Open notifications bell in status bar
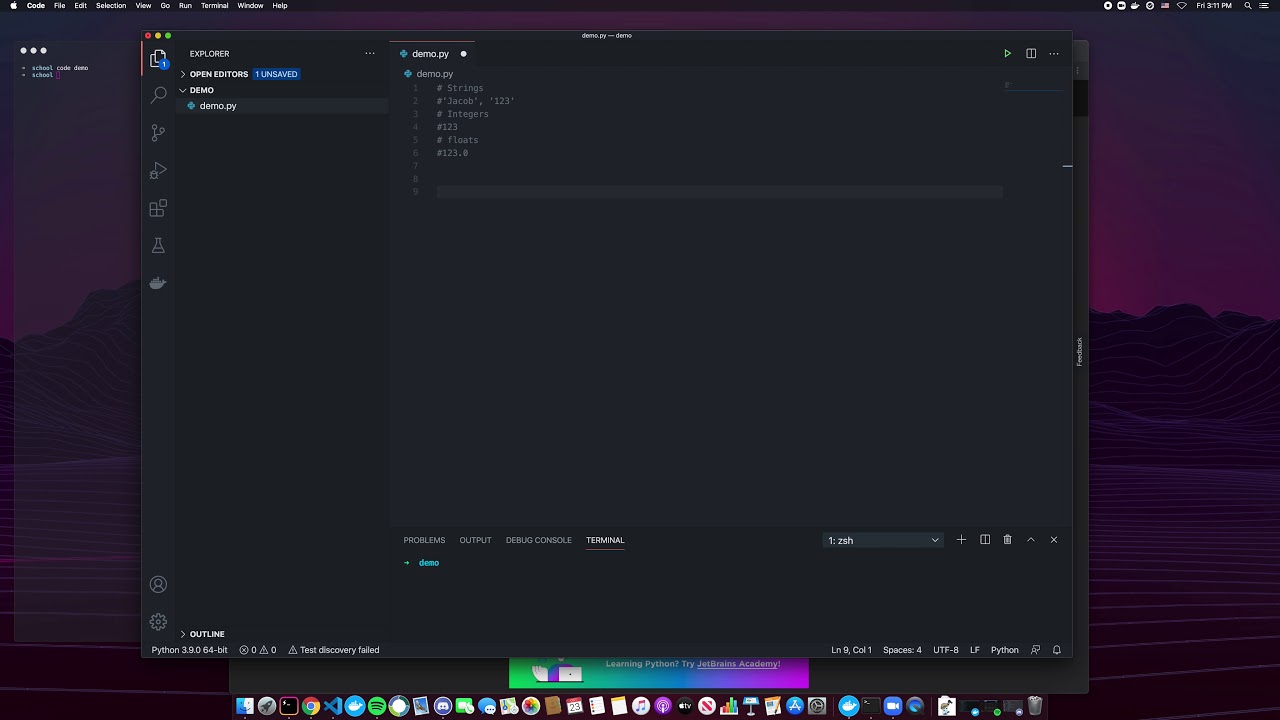Screen dimensions: 1280x720 1057,650
